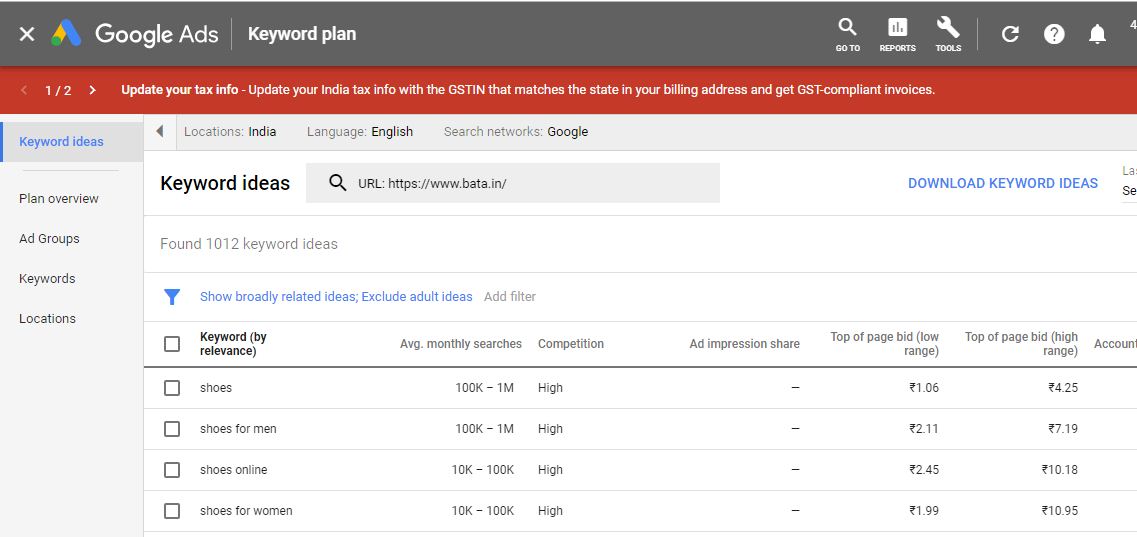Screen dimensions: 1137x537
Task: Go to previous notification banner arrow
Action: (24, 90)
